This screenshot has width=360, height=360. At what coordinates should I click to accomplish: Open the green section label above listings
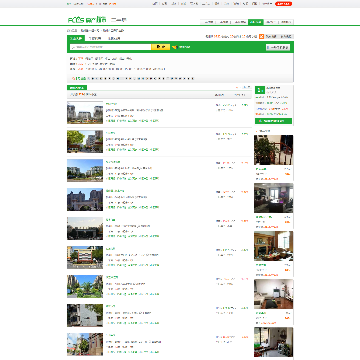tap(77, 88)
